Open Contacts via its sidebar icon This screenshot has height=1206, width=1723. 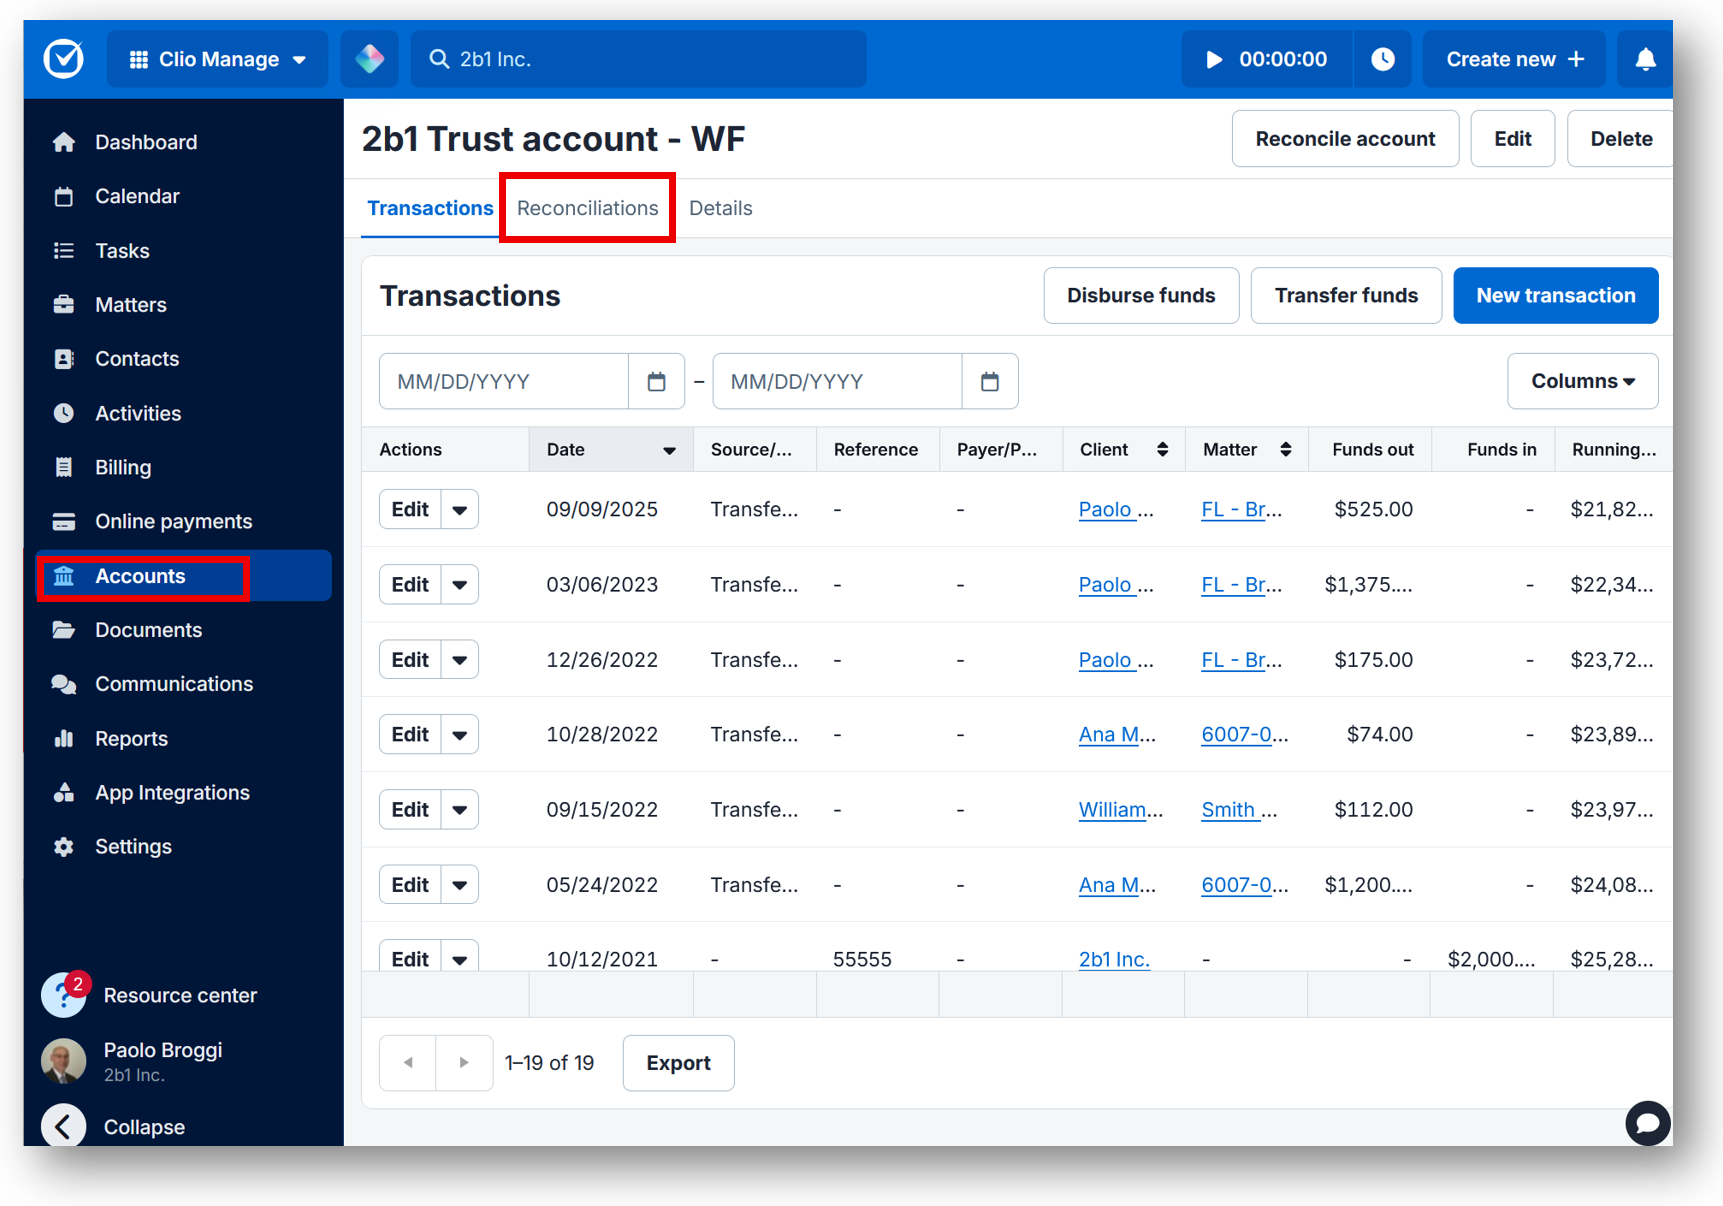click(64, 358)
